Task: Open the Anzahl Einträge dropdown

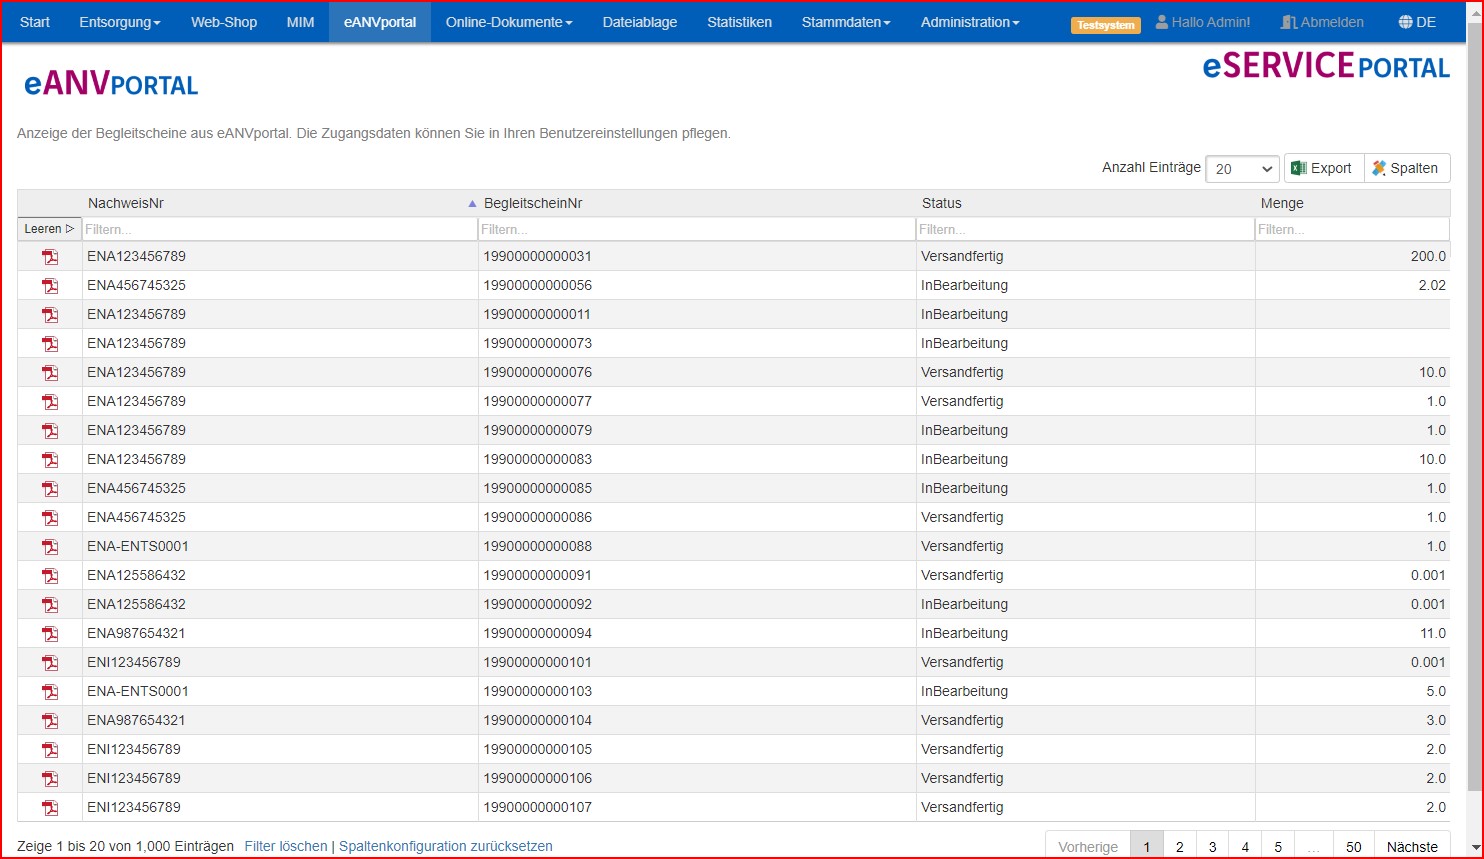Action: (x=1242, y=169)
